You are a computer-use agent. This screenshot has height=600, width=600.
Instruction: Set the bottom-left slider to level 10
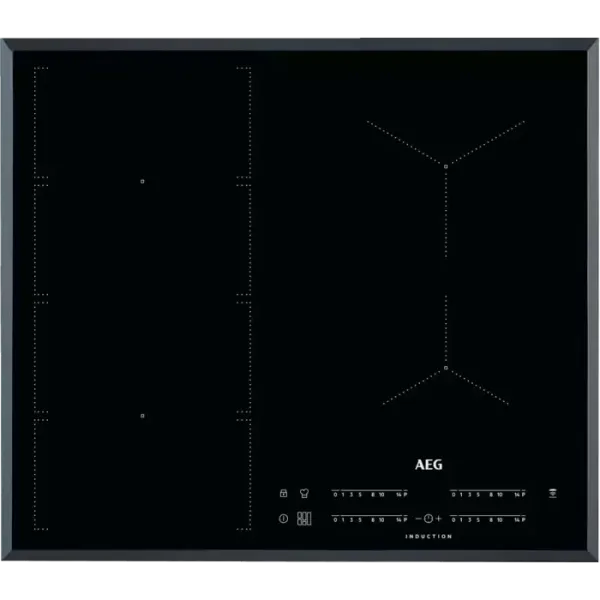coord(381,519)
